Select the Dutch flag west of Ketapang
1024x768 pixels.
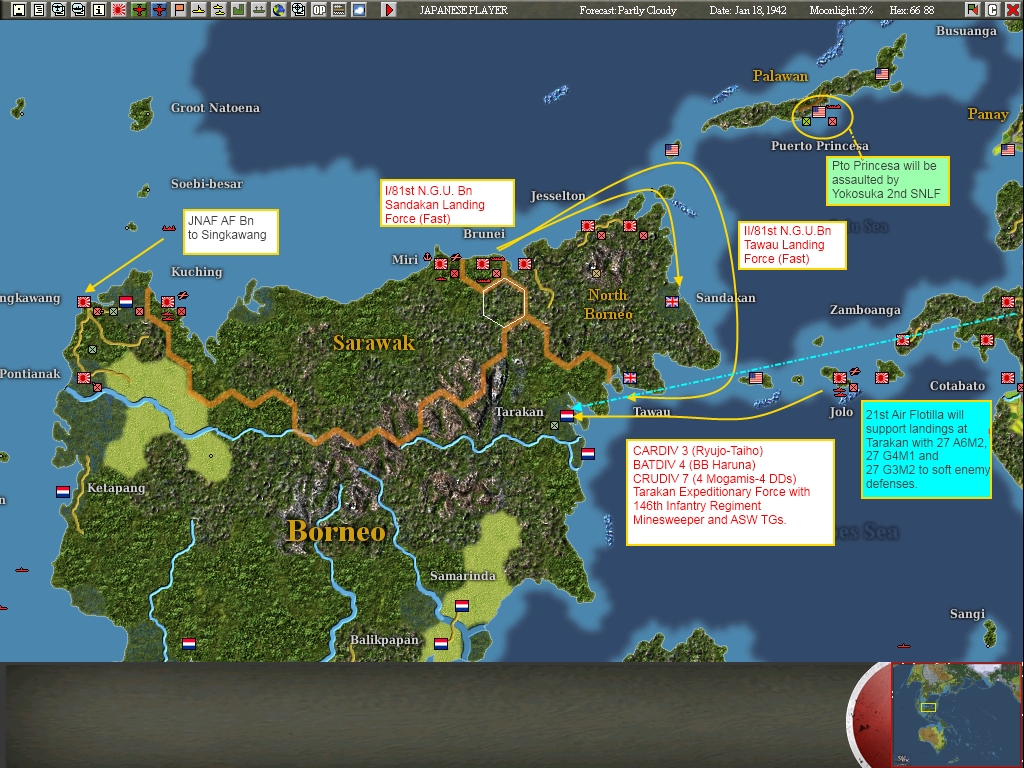(63, 492)
